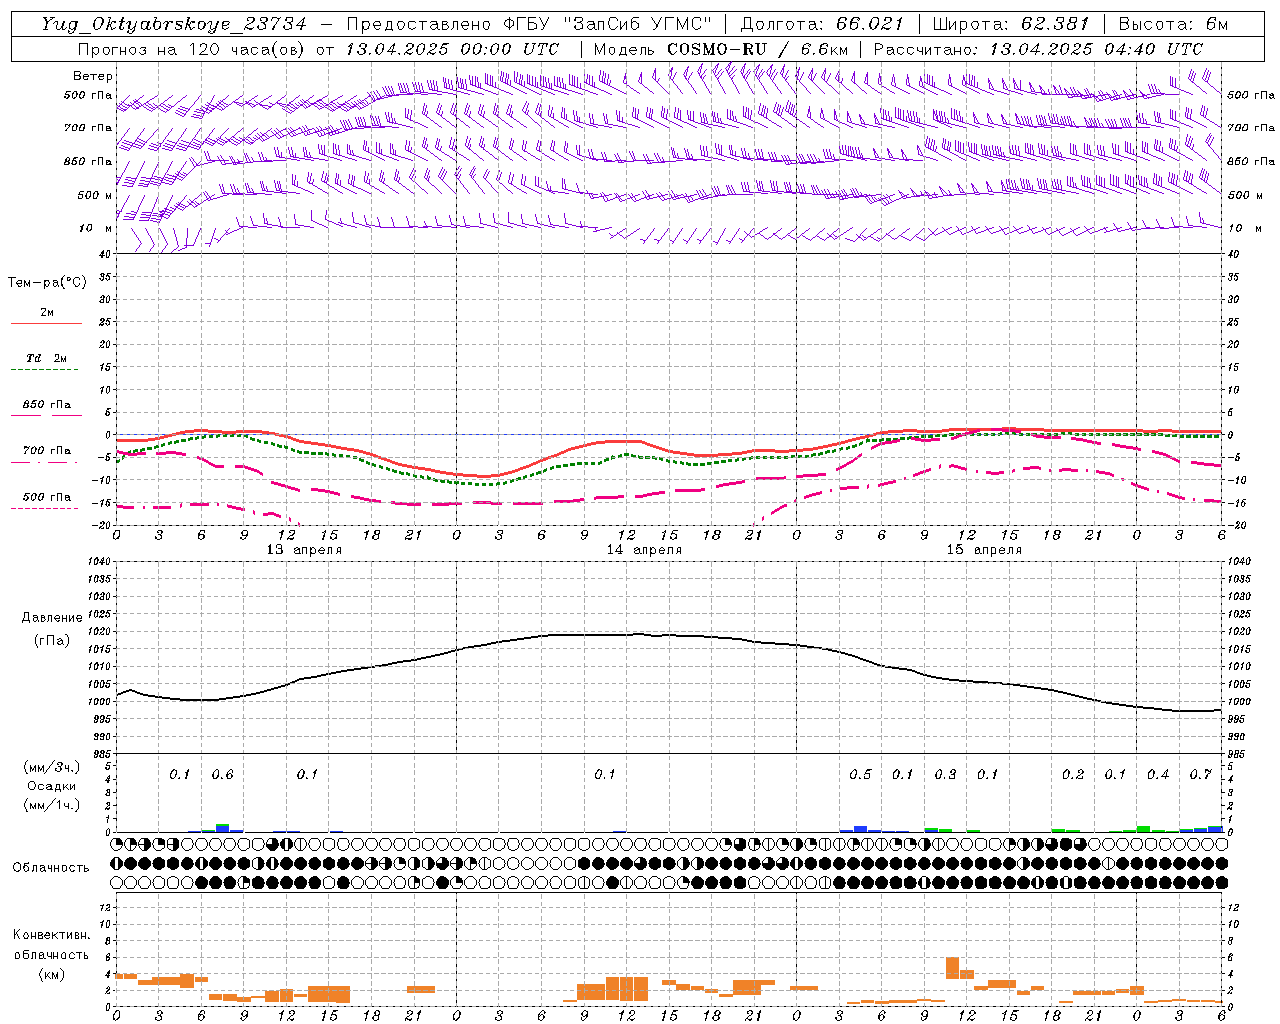Click the 0.4 precipitation value
The height and width of the screenshot is (1024, 1280).
pyautogui.click(x=1158, y=775)
